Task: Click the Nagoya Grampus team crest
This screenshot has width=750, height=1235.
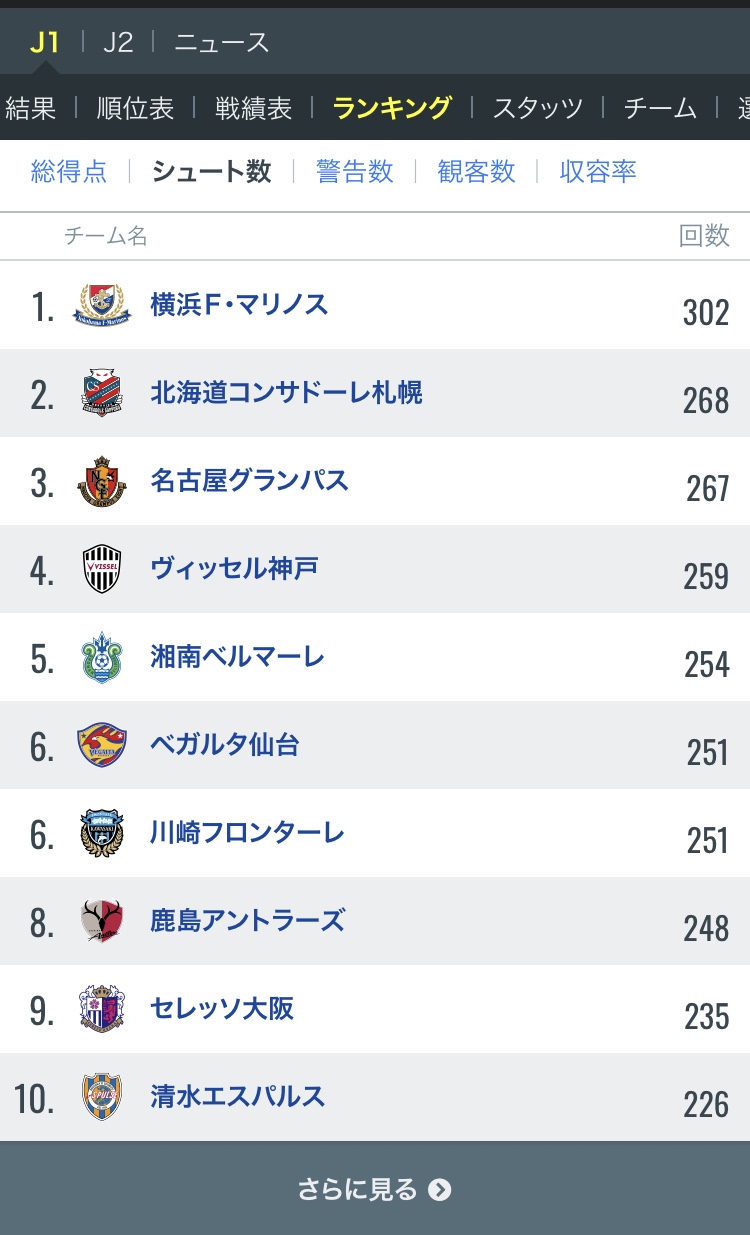Action: (x=102, y=481)
